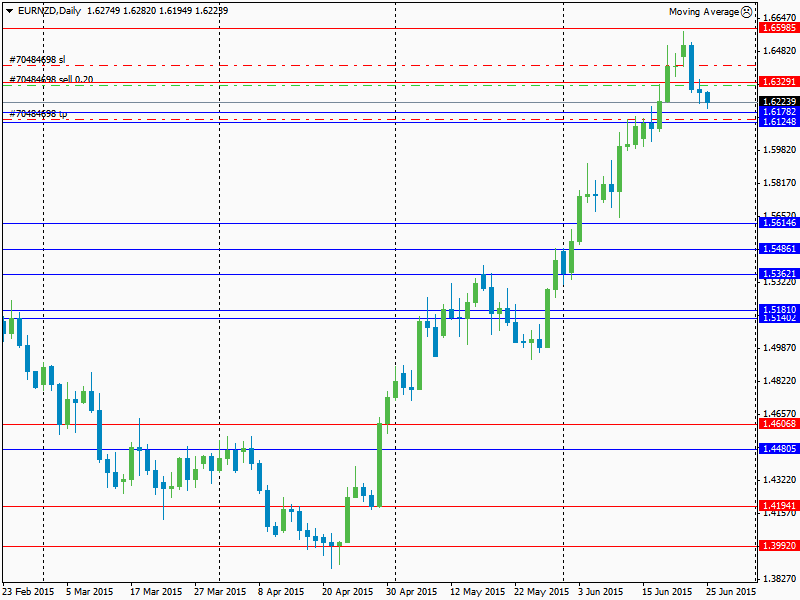Click the 15 Jun 2015 date label

(666, 592)
